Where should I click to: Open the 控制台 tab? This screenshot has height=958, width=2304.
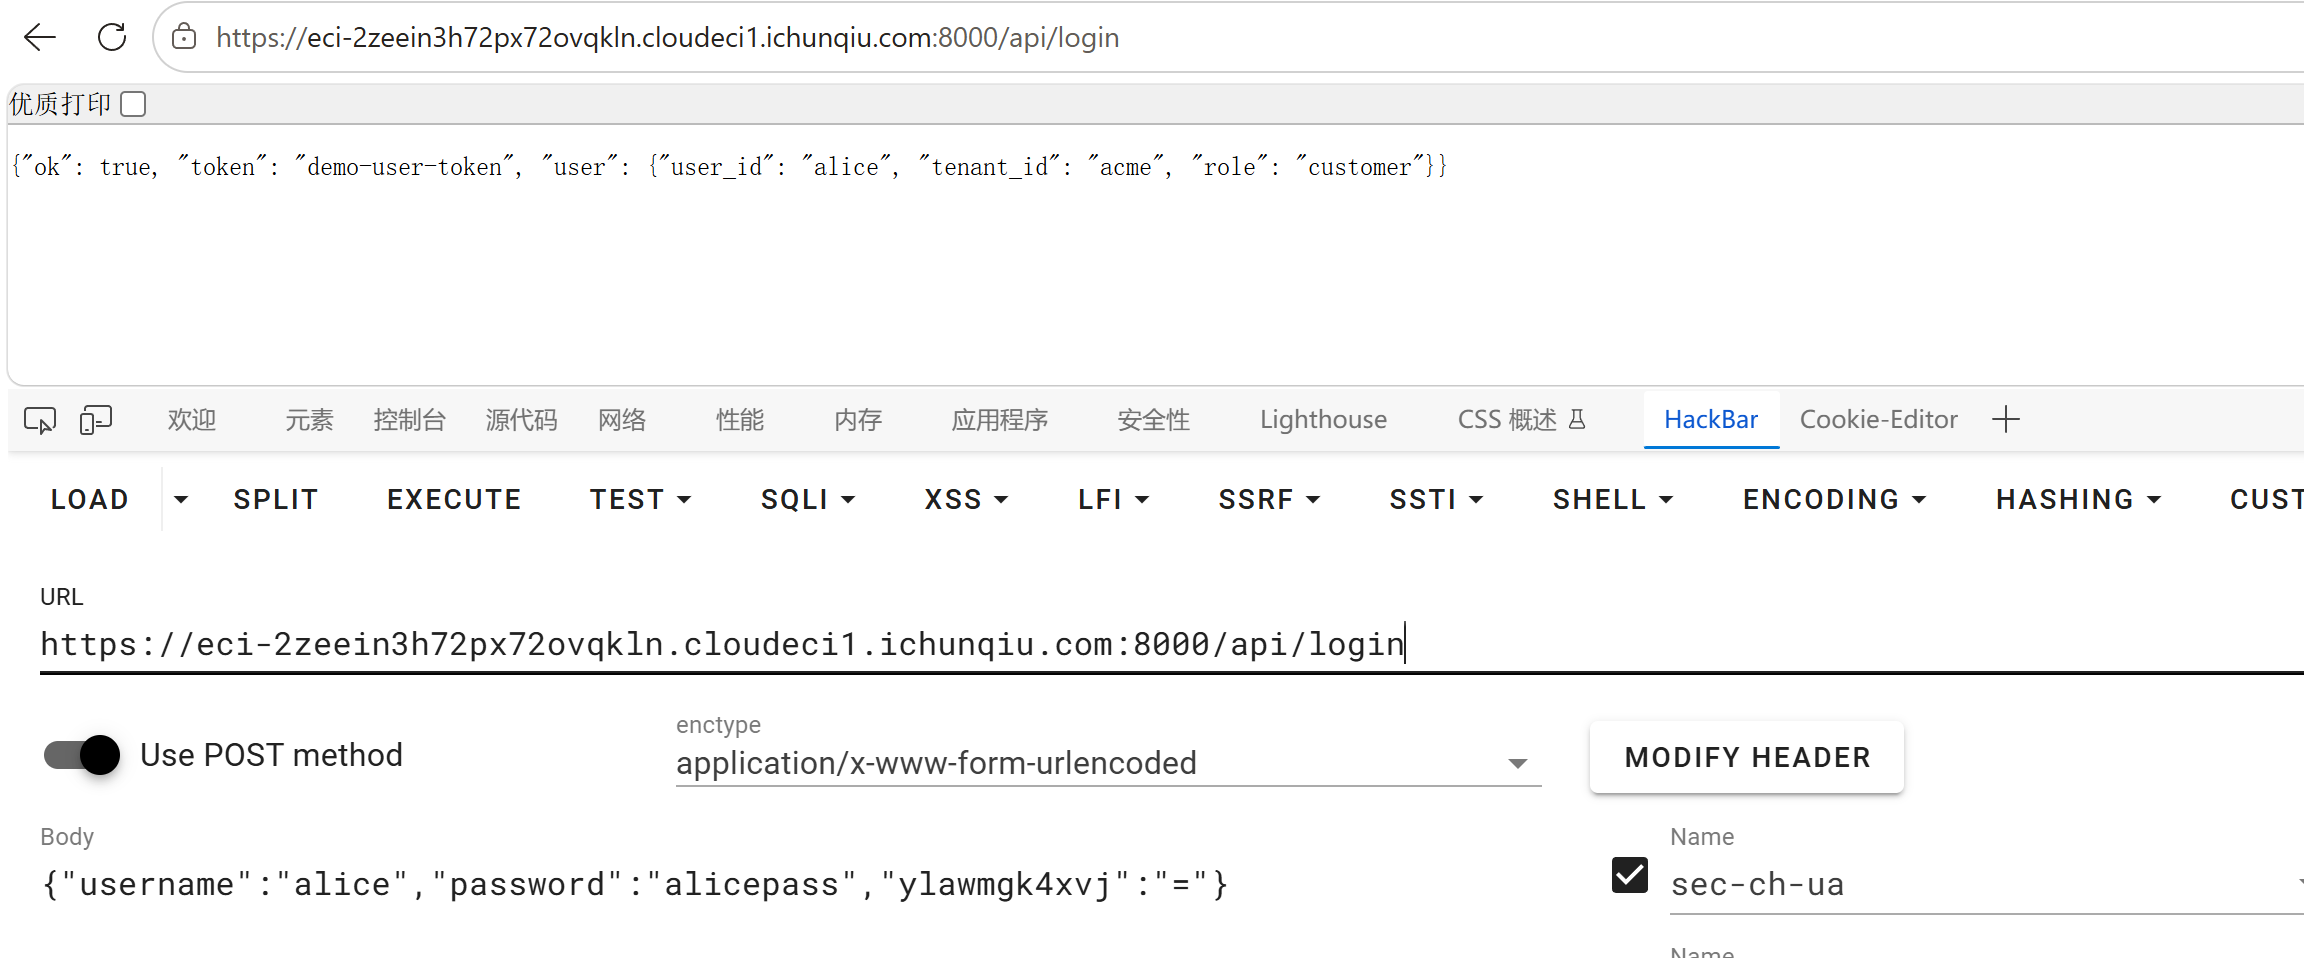409,420
